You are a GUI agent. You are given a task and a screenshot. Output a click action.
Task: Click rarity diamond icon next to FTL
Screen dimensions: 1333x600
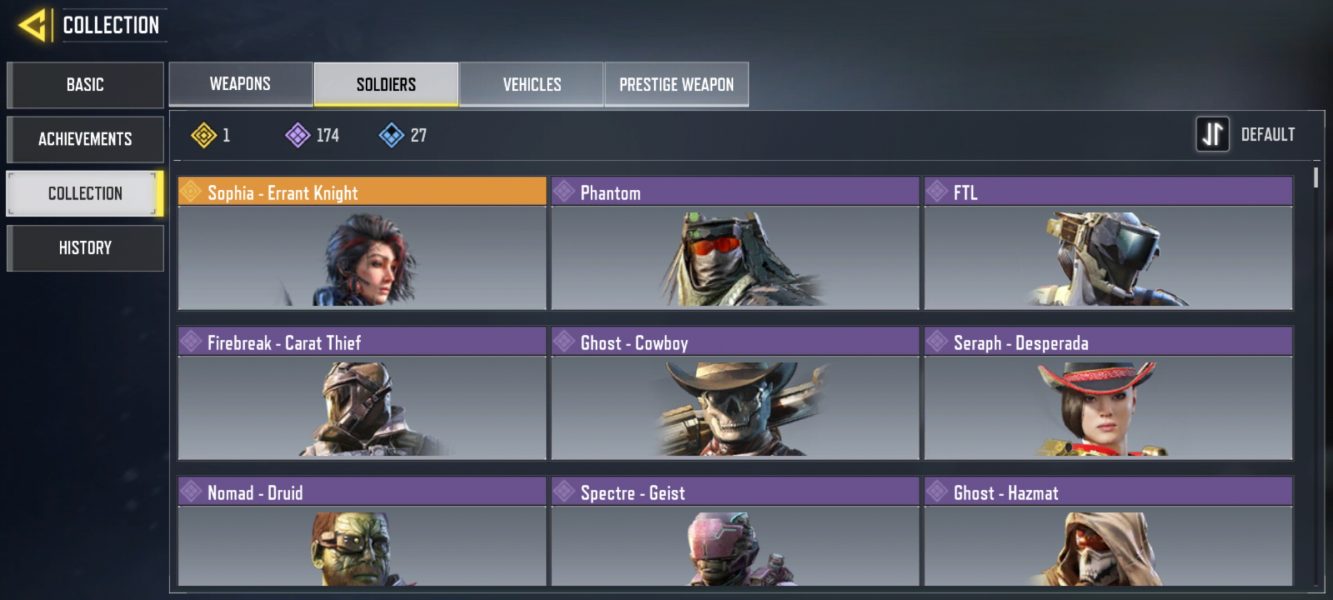pyautogui.click(x=937, y=191)
